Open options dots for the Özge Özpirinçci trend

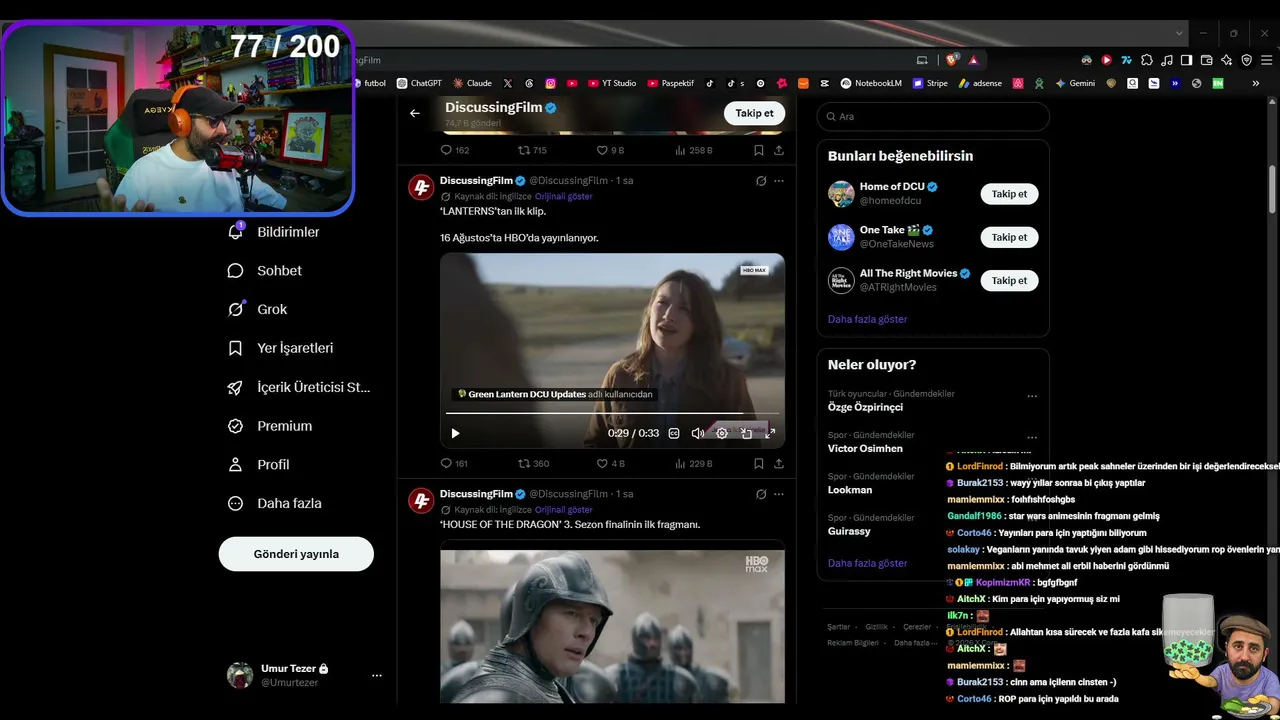(1032, 396)
